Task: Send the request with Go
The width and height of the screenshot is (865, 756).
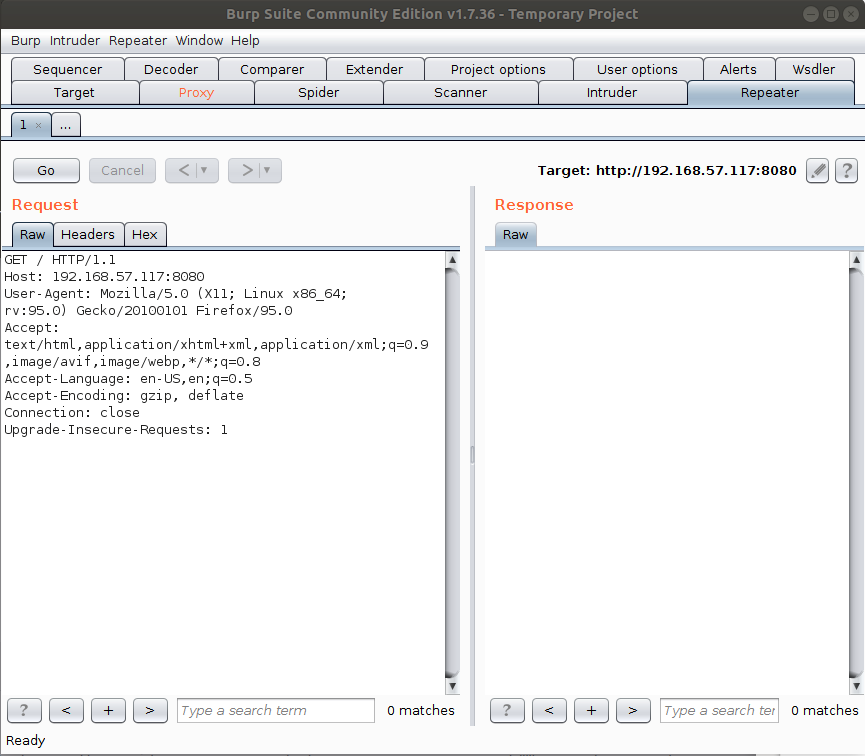Action: [46, 171]
